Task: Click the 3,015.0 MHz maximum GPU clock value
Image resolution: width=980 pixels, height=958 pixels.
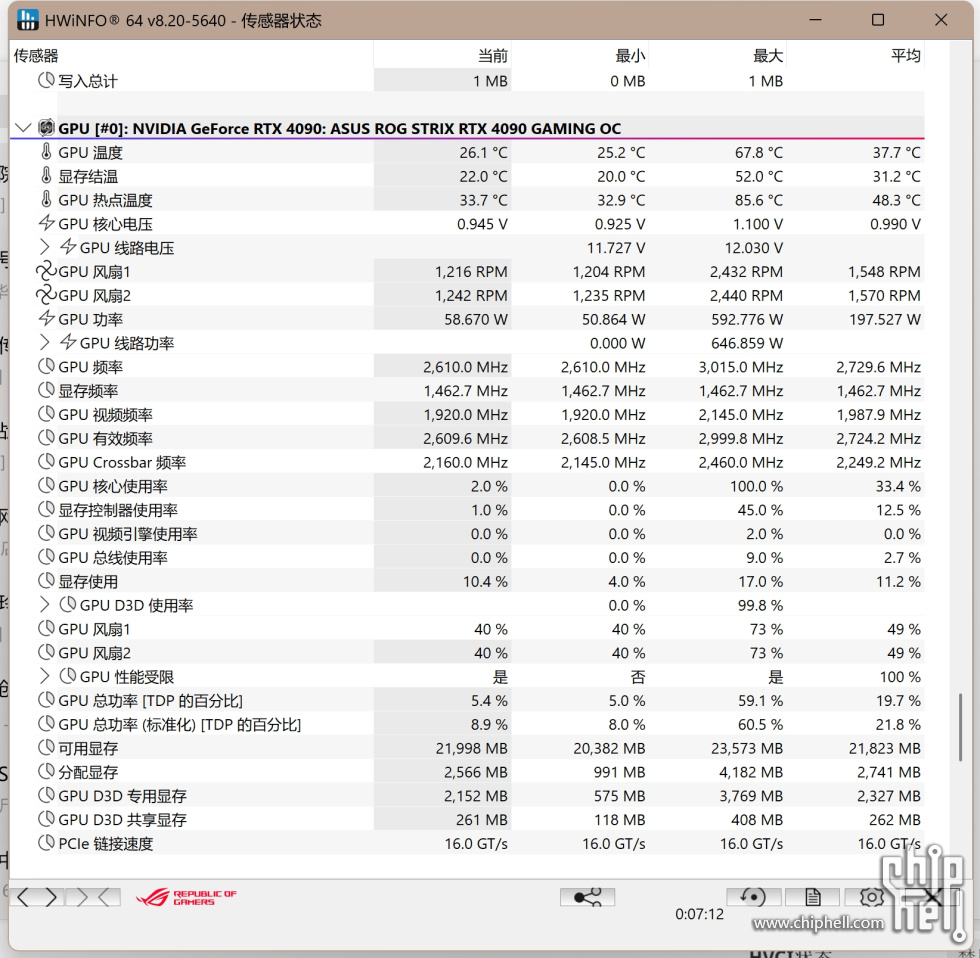Action: 741,367
